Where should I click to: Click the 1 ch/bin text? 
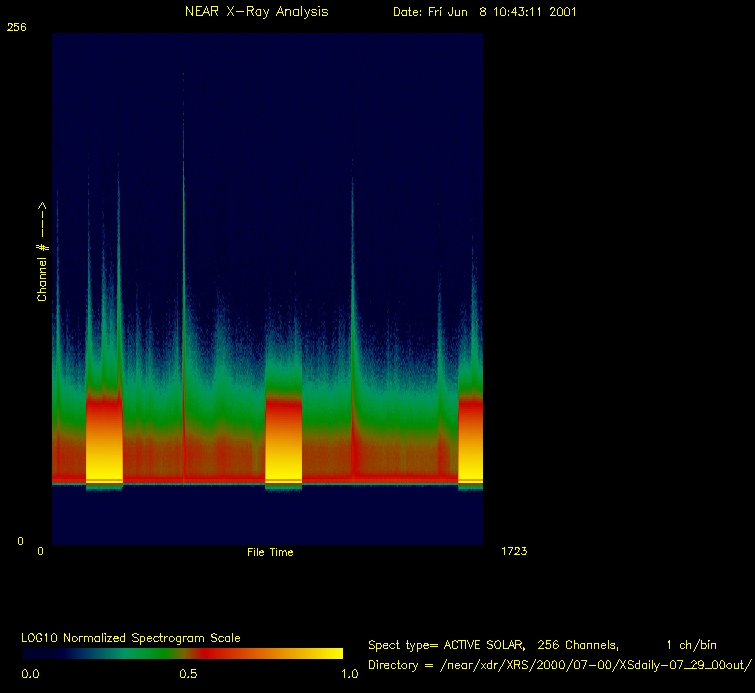[690, 645]
